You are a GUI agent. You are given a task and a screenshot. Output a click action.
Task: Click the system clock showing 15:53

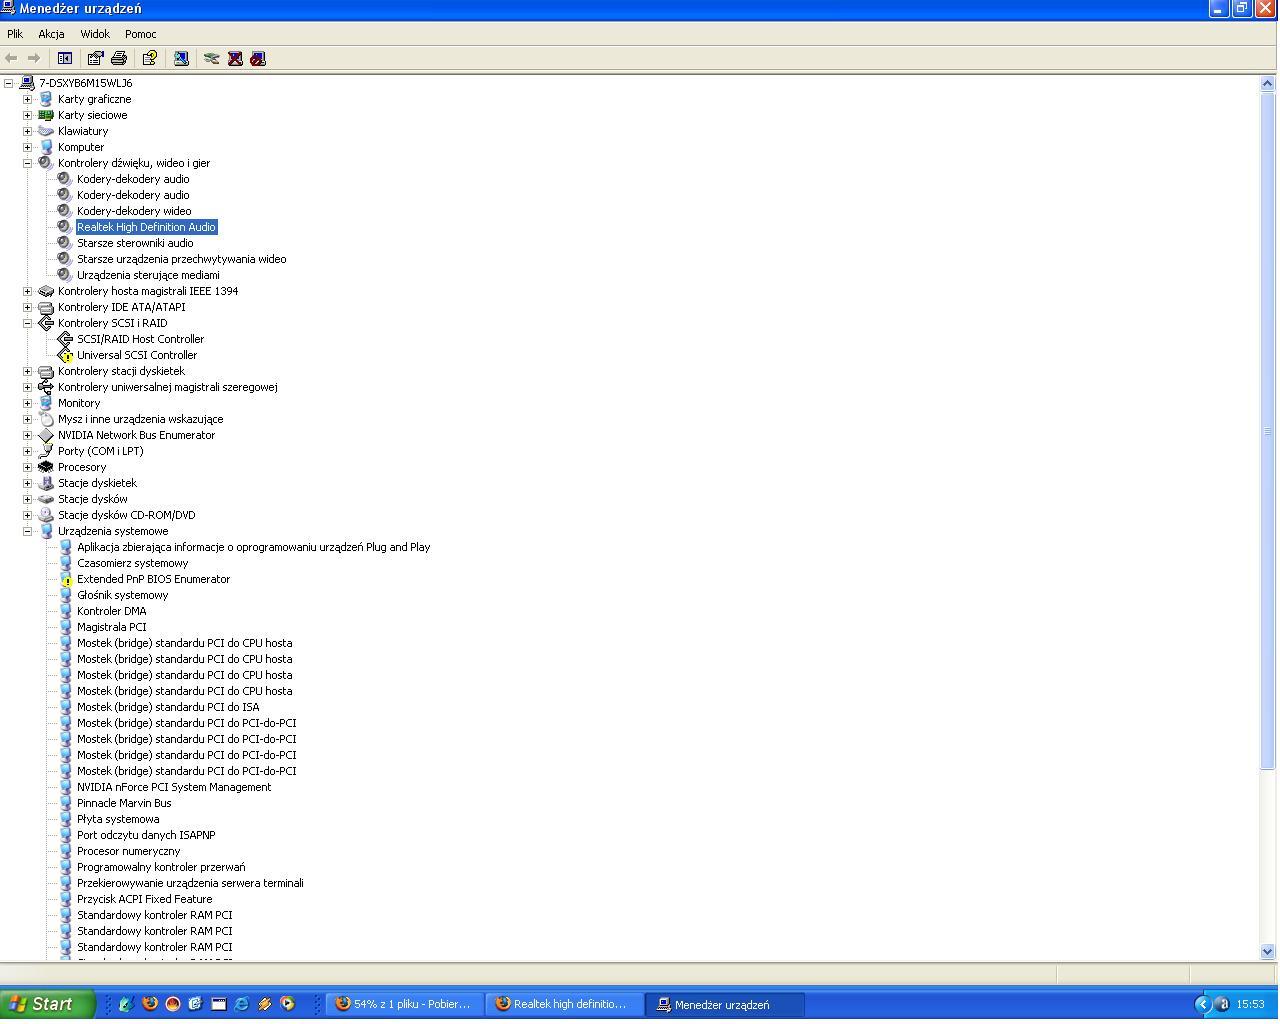click(x=1250, y=1004)
